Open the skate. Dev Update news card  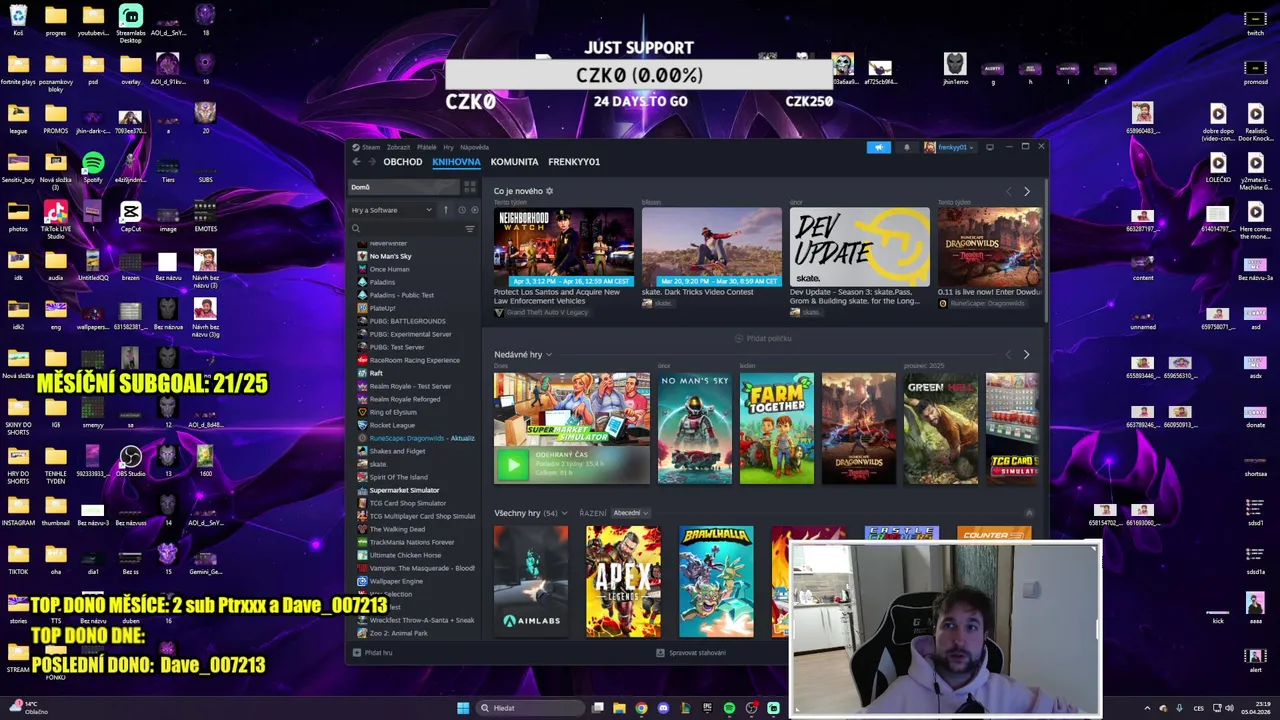pos(860,247)
